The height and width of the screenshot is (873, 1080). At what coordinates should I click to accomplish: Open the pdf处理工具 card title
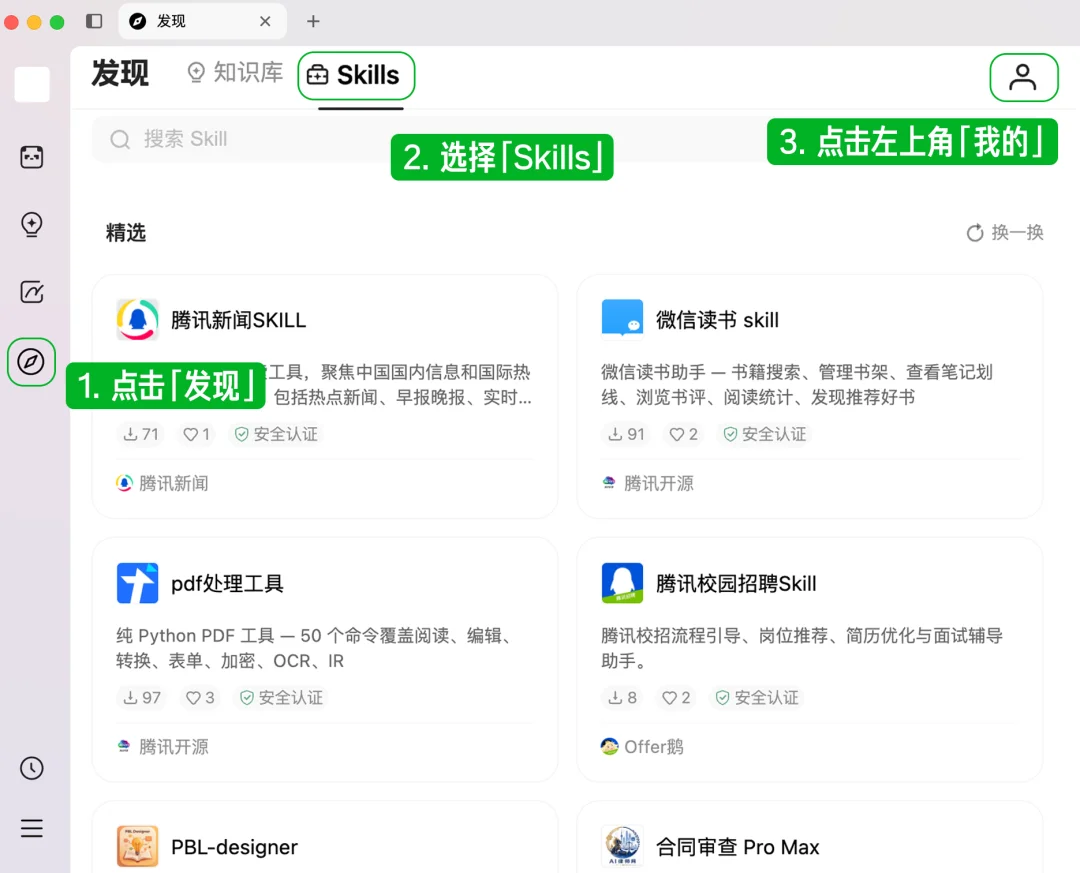pos(227,584)
